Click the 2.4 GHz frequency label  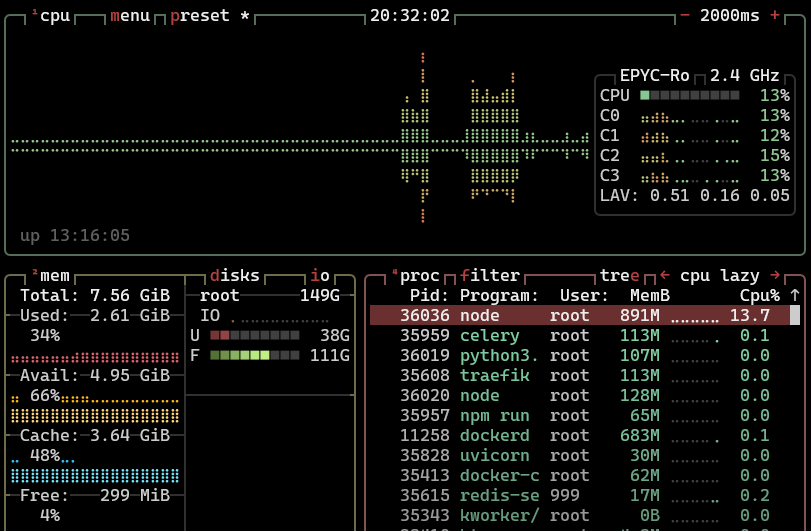click(x=744, y=75)
